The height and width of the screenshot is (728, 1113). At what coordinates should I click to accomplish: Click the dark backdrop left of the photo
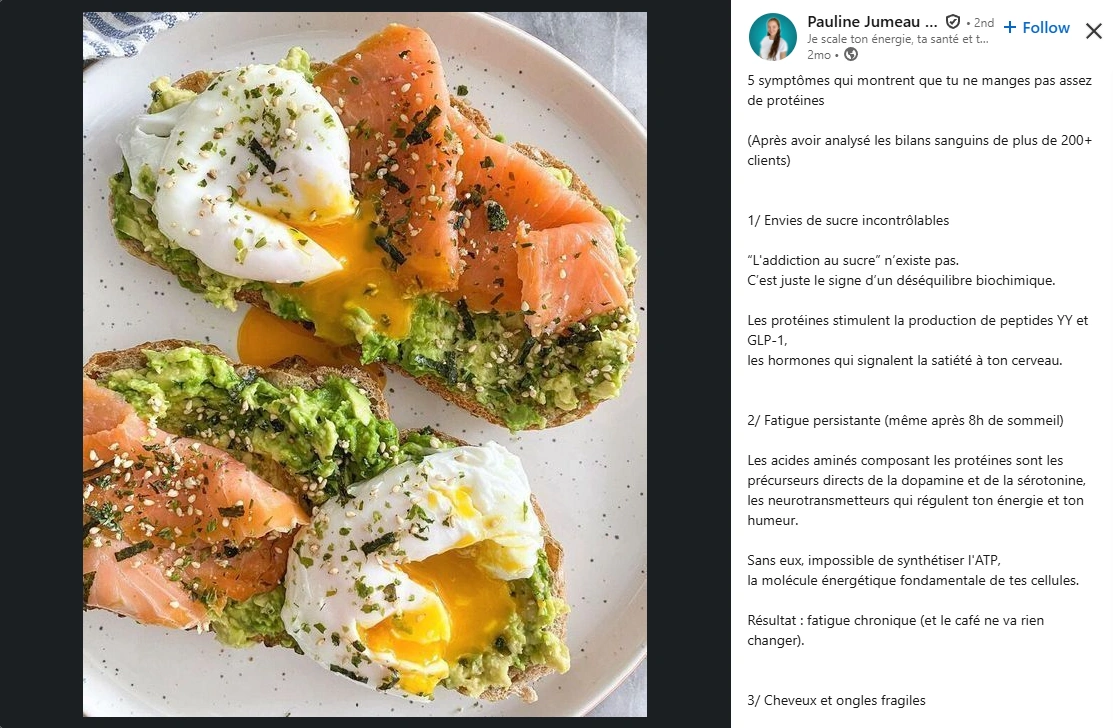point(41,364)
